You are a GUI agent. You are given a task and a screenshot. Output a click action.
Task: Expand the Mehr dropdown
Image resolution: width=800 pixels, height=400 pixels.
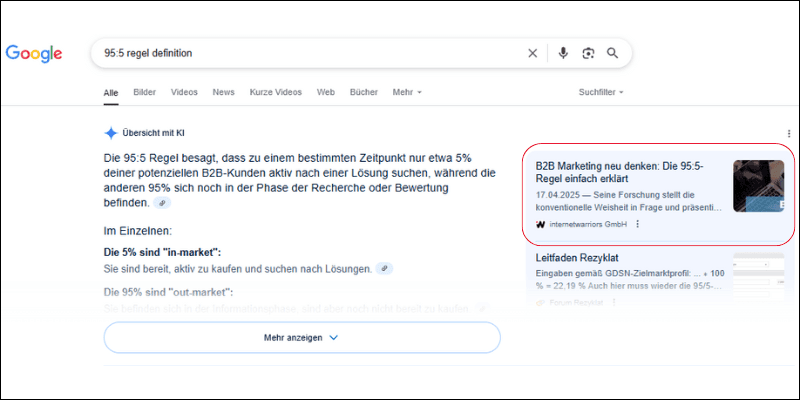click(x=407, y=92)
